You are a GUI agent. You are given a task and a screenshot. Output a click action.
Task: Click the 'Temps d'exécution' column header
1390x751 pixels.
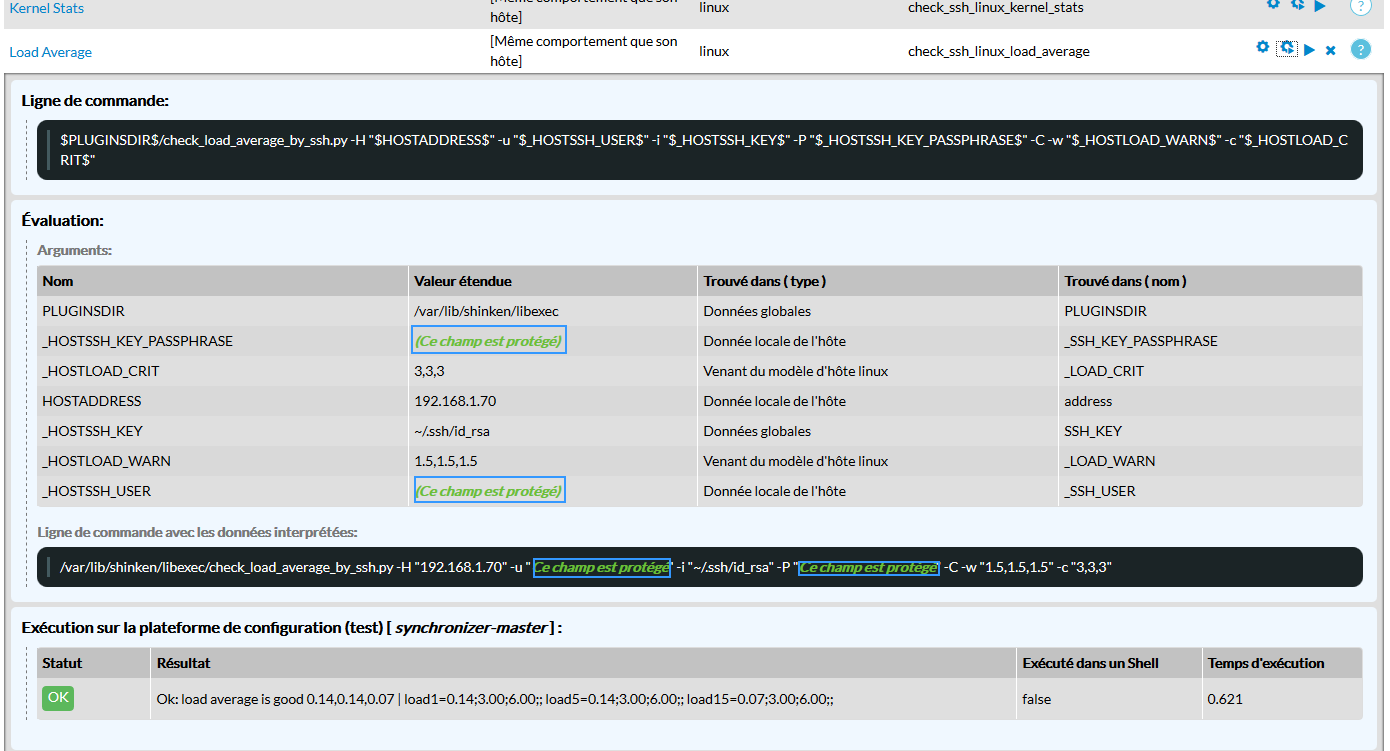[x=1265, y=663]
